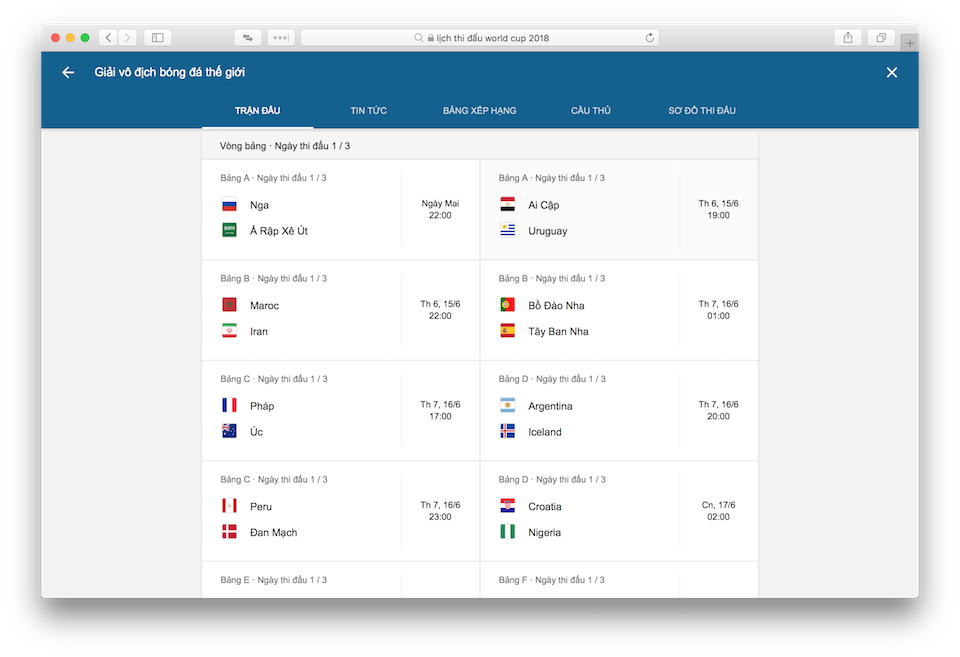Click the Giải vô địch bóng đá thế giới title
The image size is (960, 657).
[x=170, y=72]
